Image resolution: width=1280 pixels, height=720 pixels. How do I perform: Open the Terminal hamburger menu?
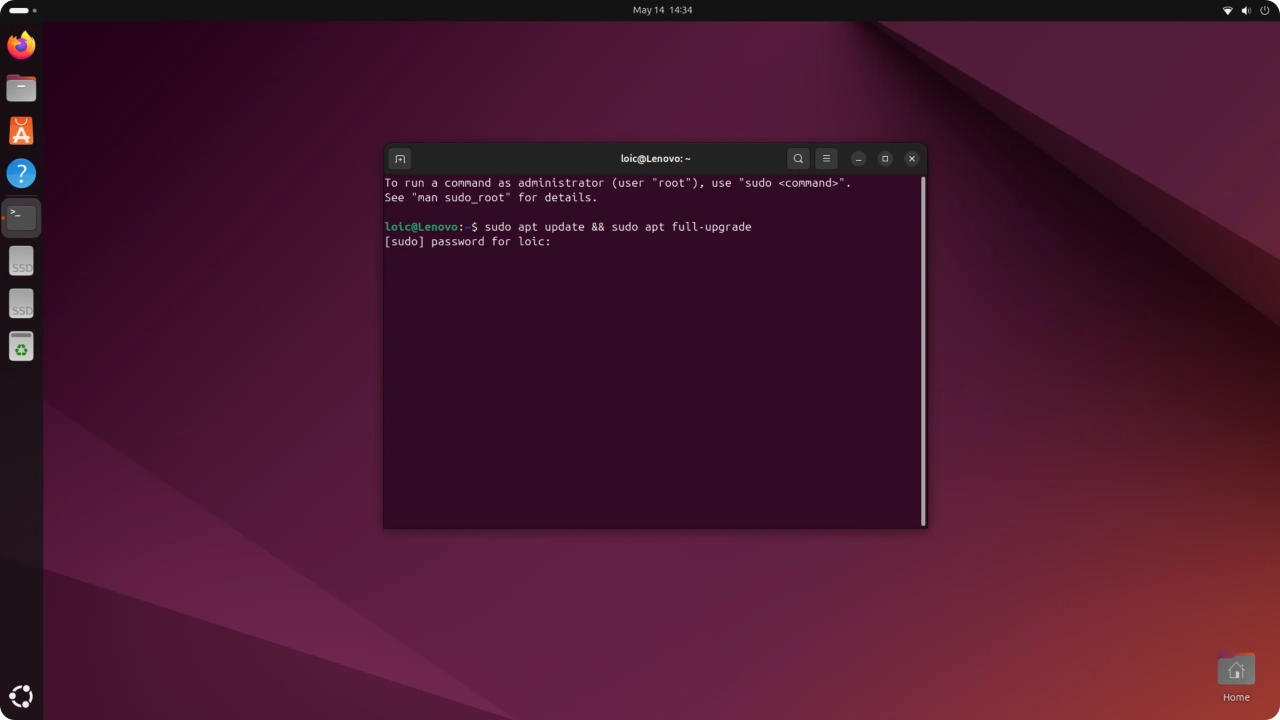826,159
